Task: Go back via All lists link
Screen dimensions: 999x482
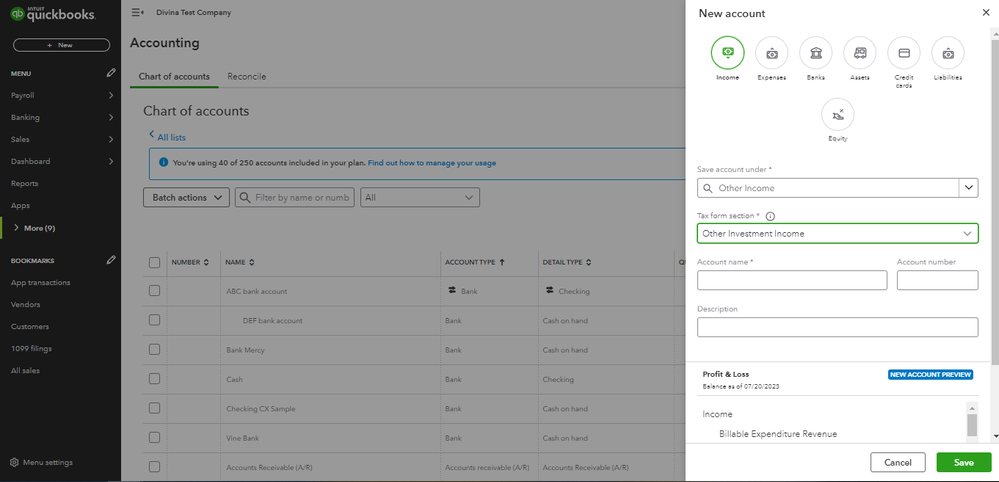Action: tap(168, 137)
